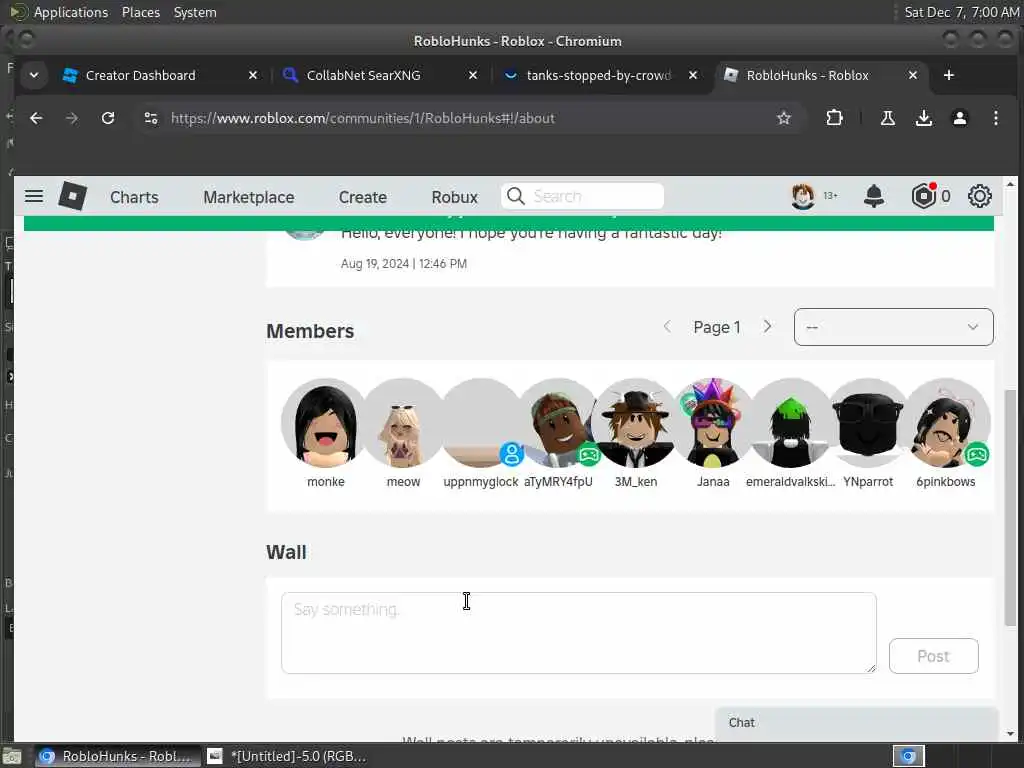Open member Janaa's avatar

(x=713, y=423)
